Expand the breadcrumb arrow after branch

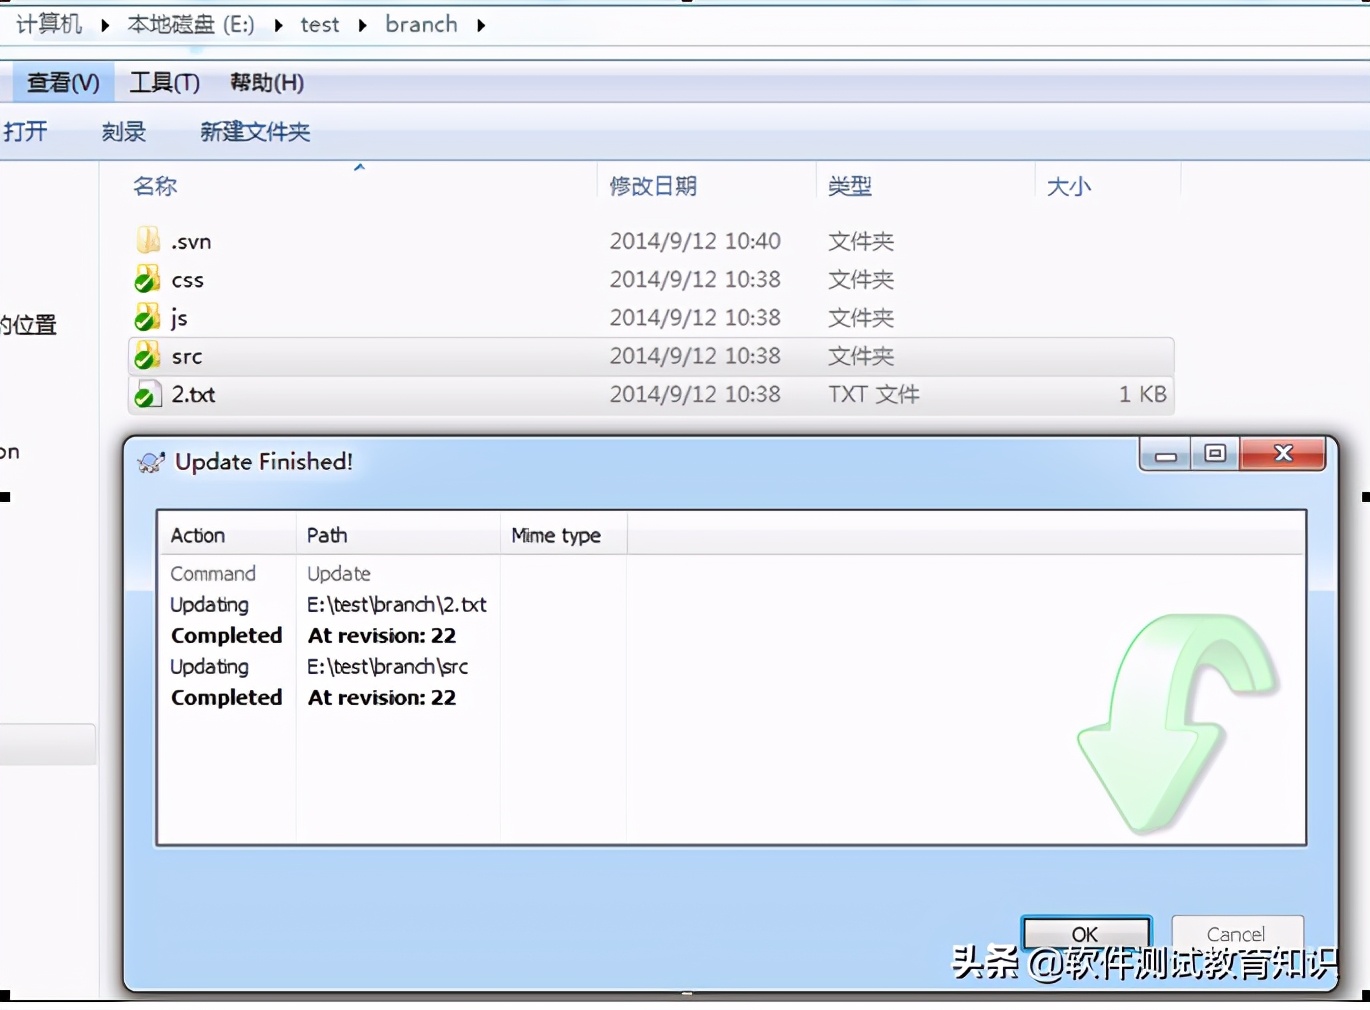[481, 25]
